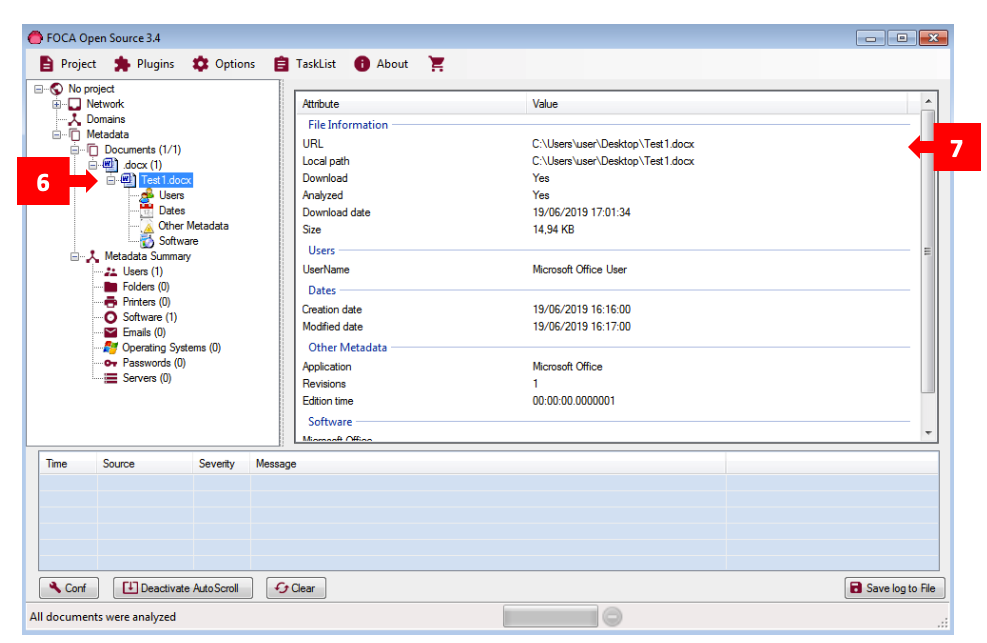987x643 pixels.
Task: Click the Options gear icon
Action: click(200, 64)
